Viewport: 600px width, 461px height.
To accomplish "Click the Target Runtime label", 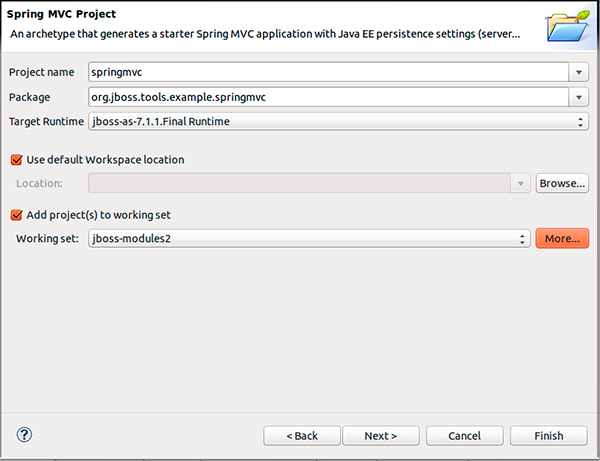I will (x=46, y=121).
